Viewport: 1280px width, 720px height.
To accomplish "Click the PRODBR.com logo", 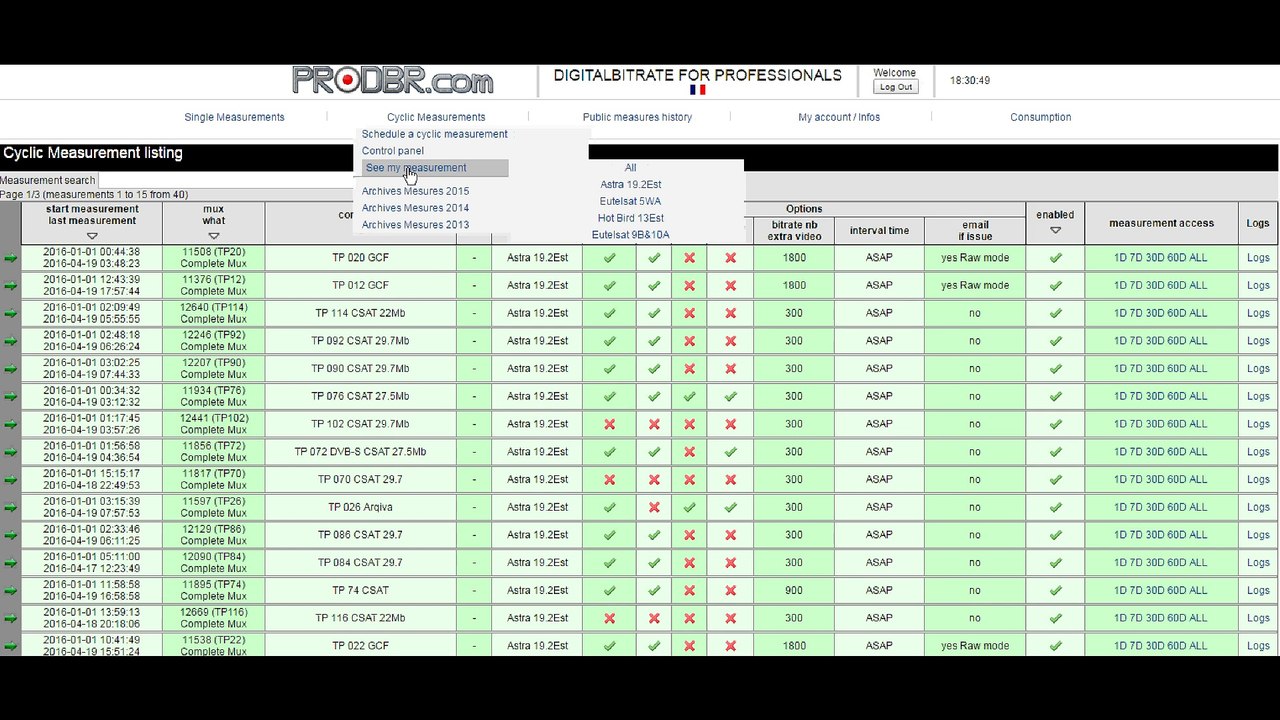I will [392, 80].
